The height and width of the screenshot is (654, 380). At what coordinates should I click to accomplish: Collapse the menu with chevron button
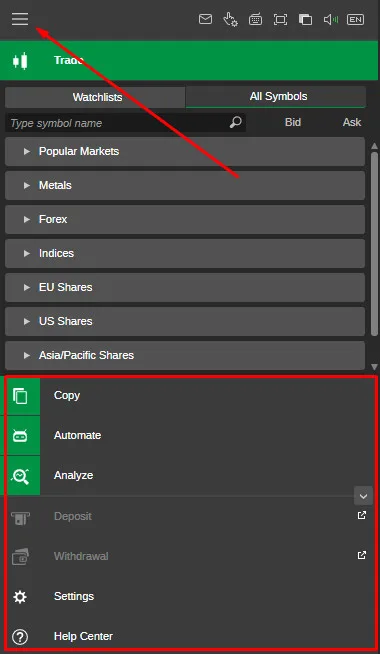click(x=363, y=496)
